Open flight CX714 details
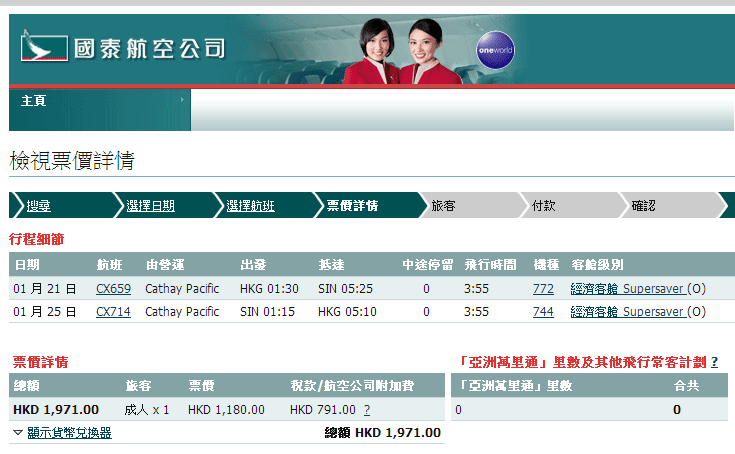Image resolution: width=735 pixels, height=454 pixels. click(113, 312)
